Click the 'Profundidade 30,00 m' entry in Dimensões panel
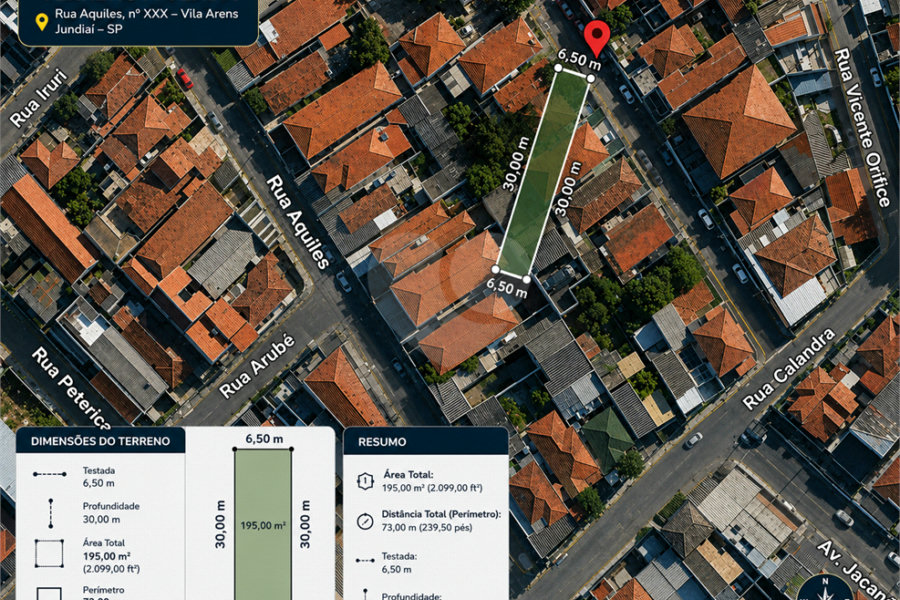 (111, 513)
